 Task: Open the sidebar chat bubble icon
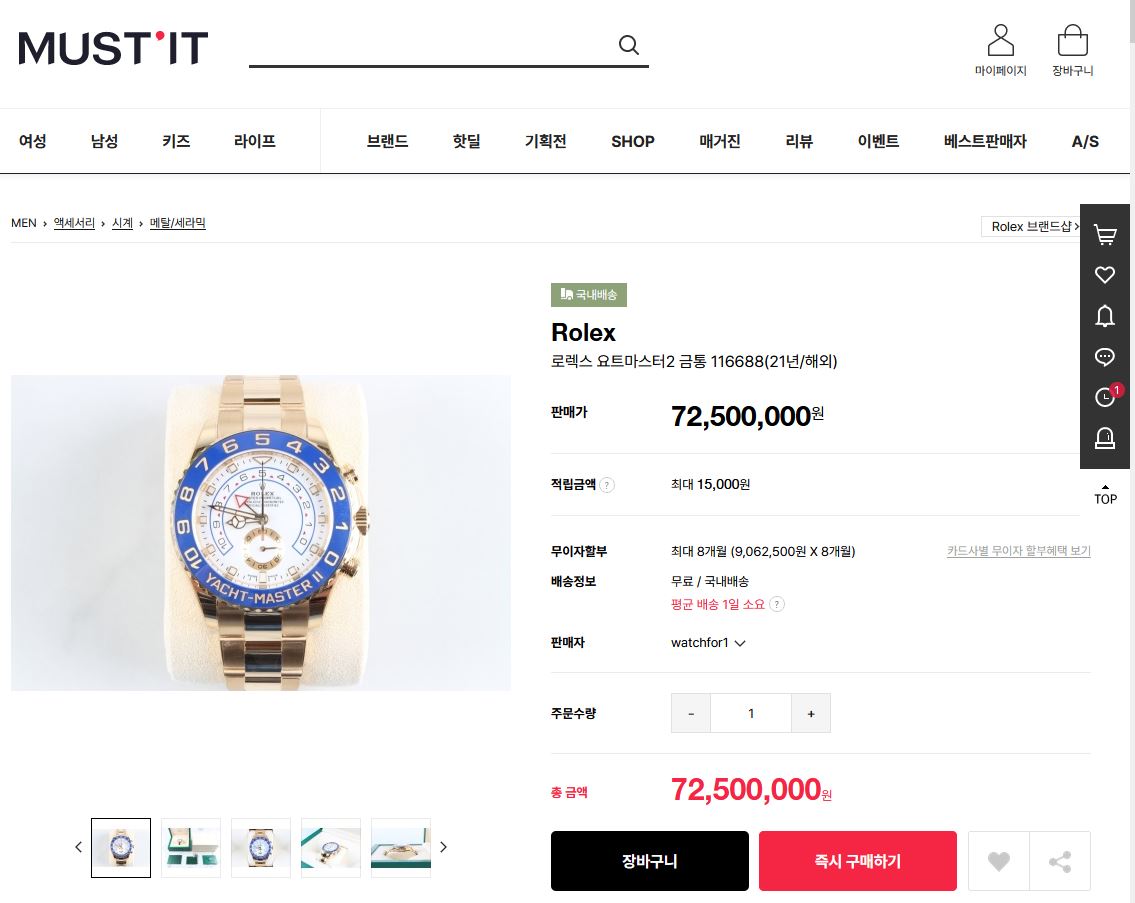point(1105,356)
